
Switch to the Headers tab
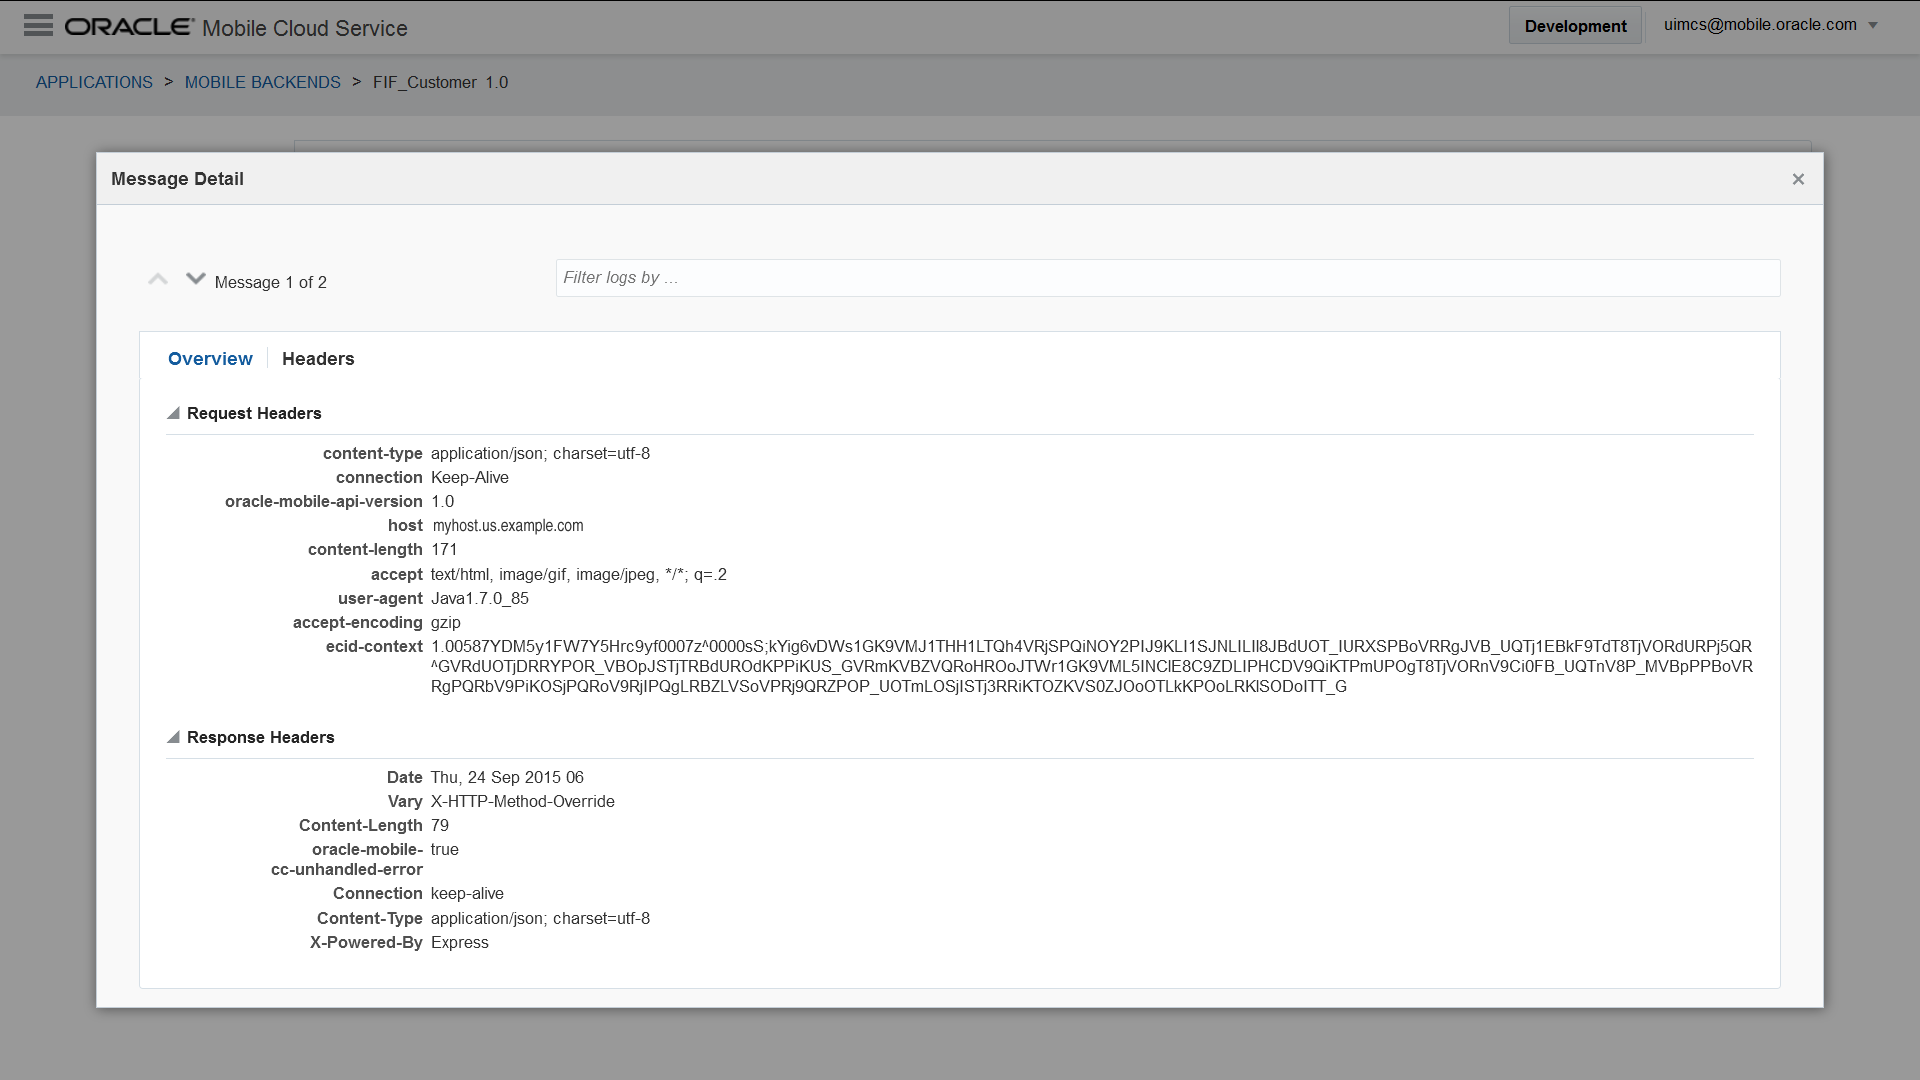pos(318,359)
